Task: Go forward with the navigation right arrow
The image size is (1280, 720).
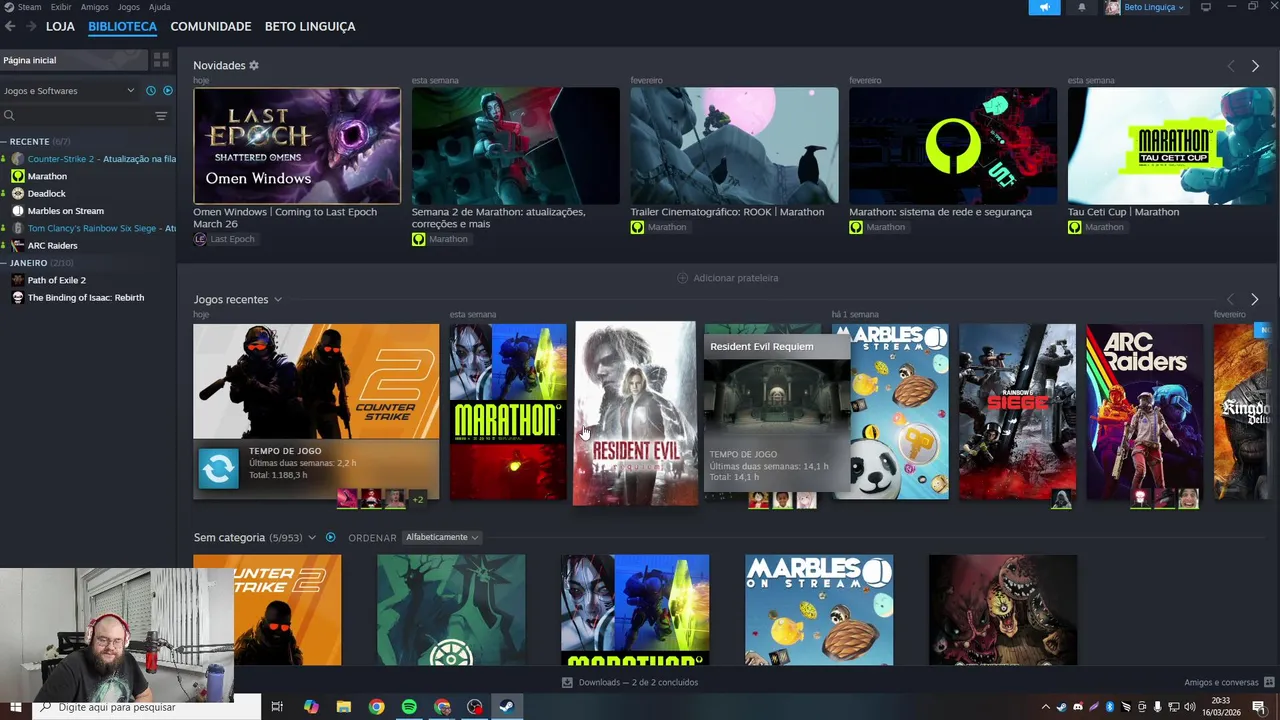Action: pos(31,26)
